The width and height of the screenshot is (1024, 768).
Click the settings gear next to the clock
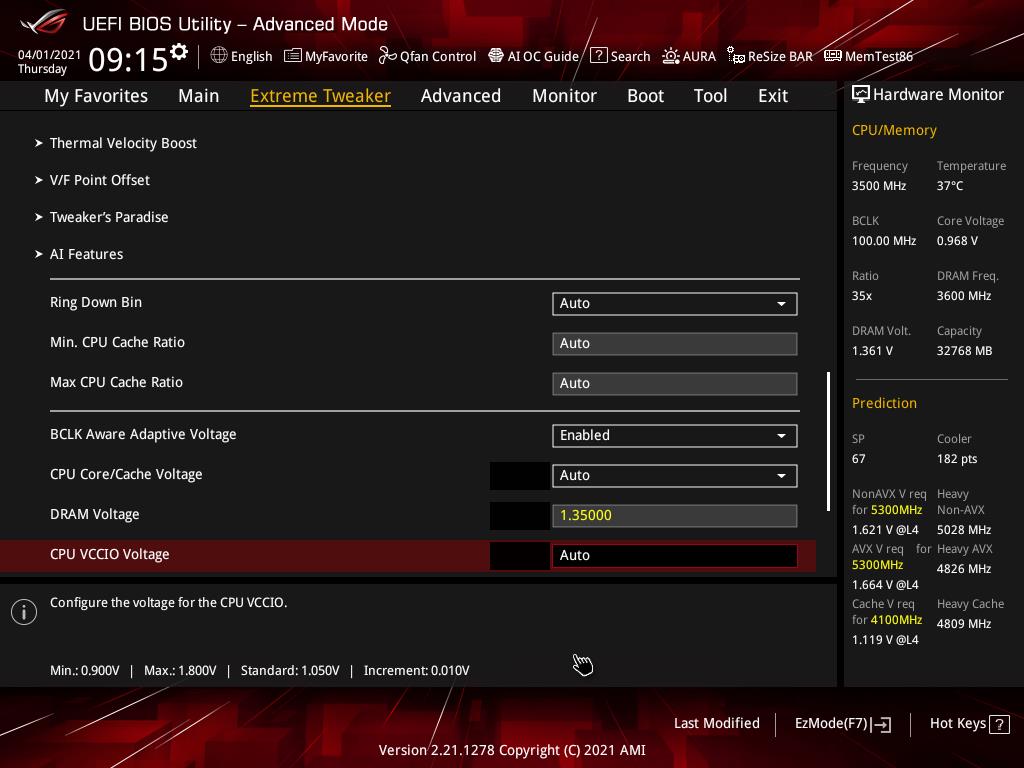pos(179,52)
